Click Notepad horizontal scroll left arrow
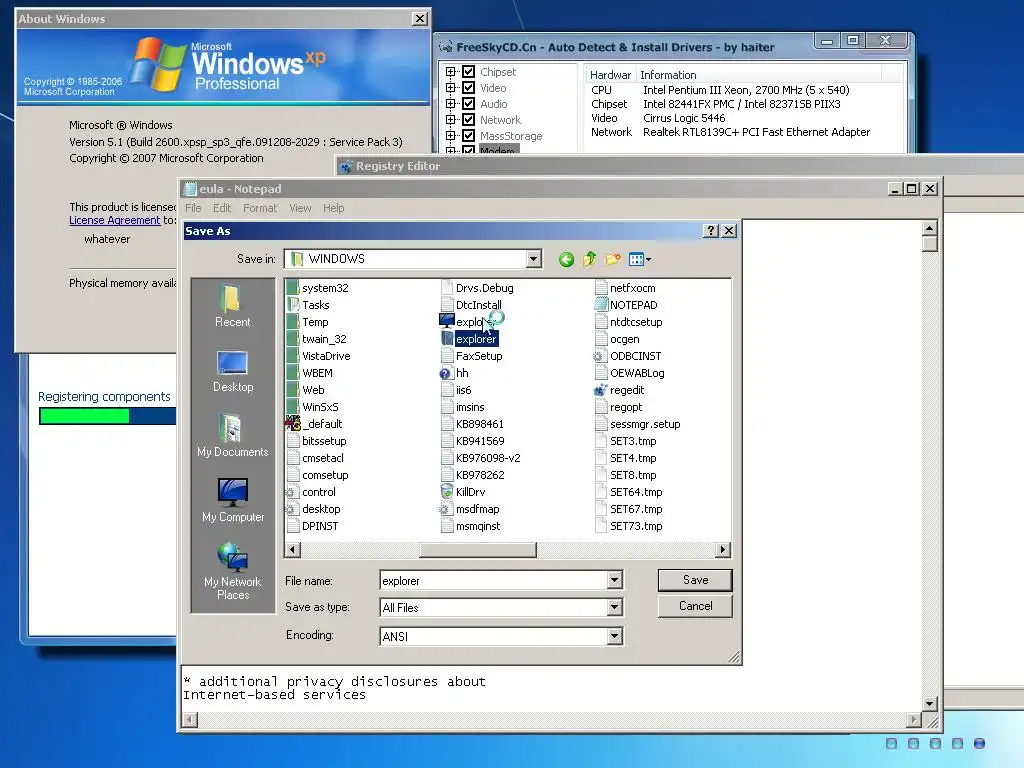The width and height of the screenshot is (1024, 768). (190, 720)
